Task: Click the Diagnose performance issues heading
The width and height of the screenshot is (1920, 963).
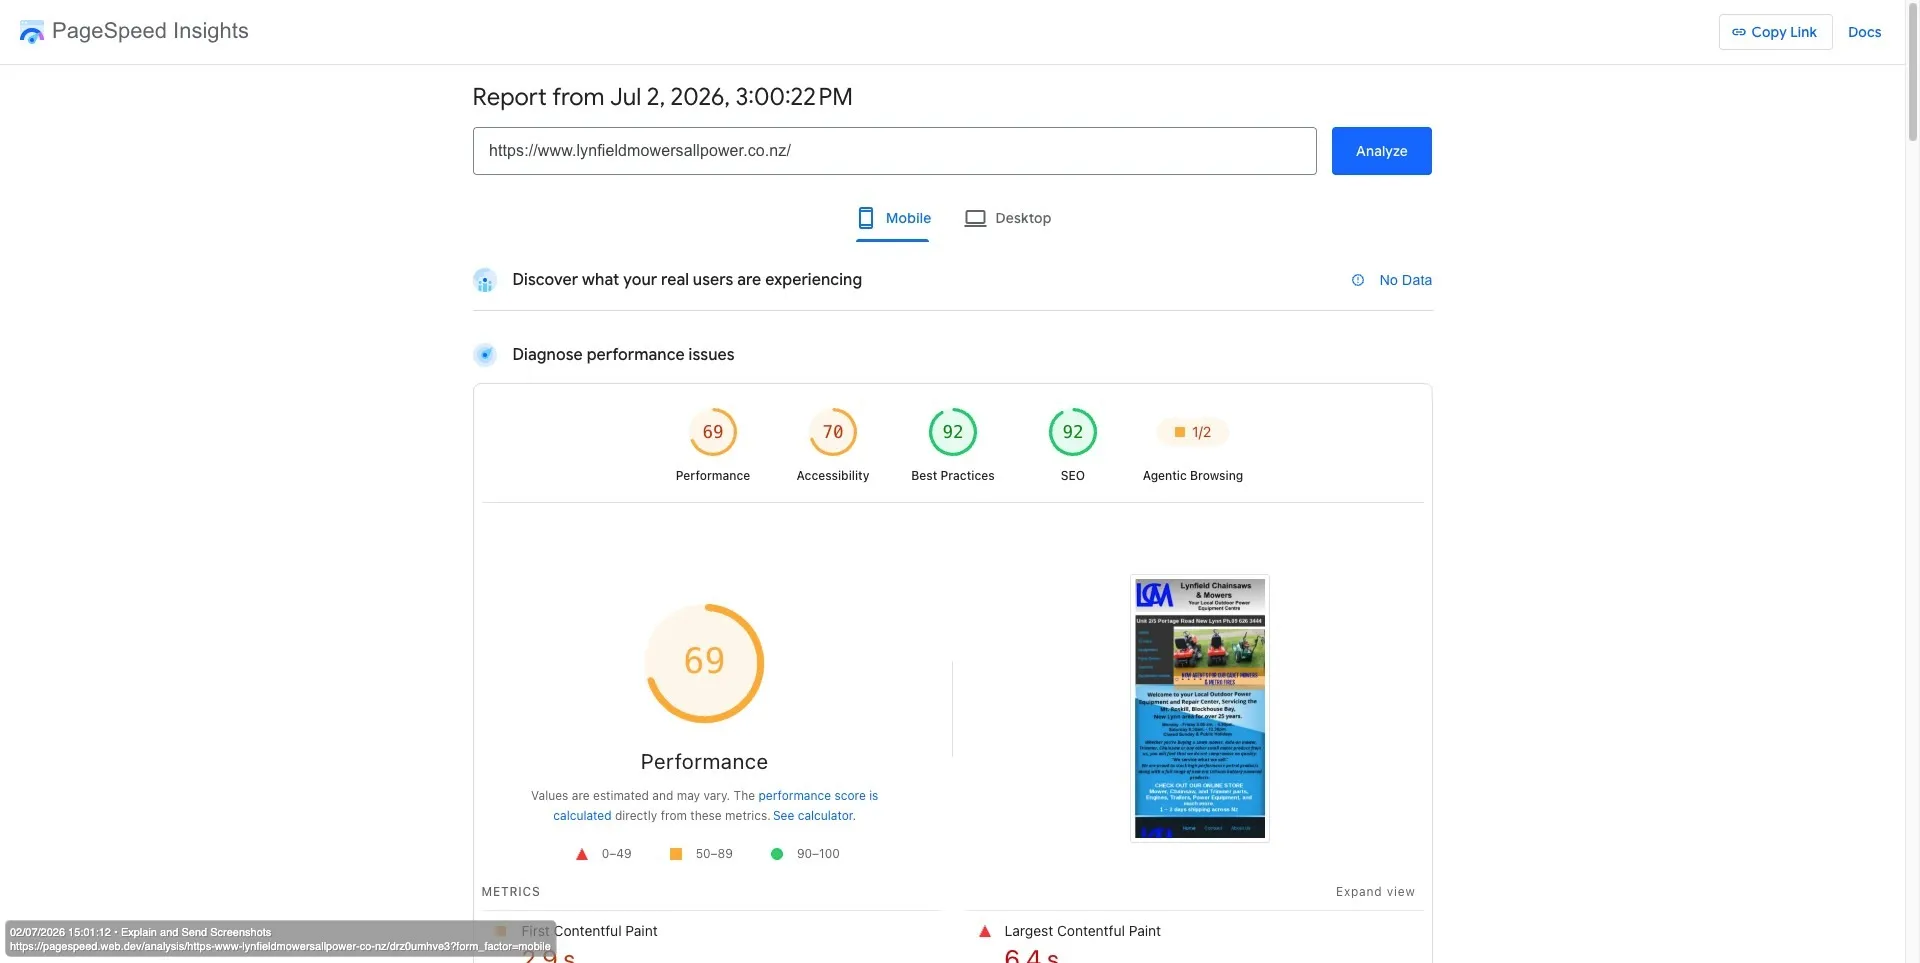Action: 623,354
